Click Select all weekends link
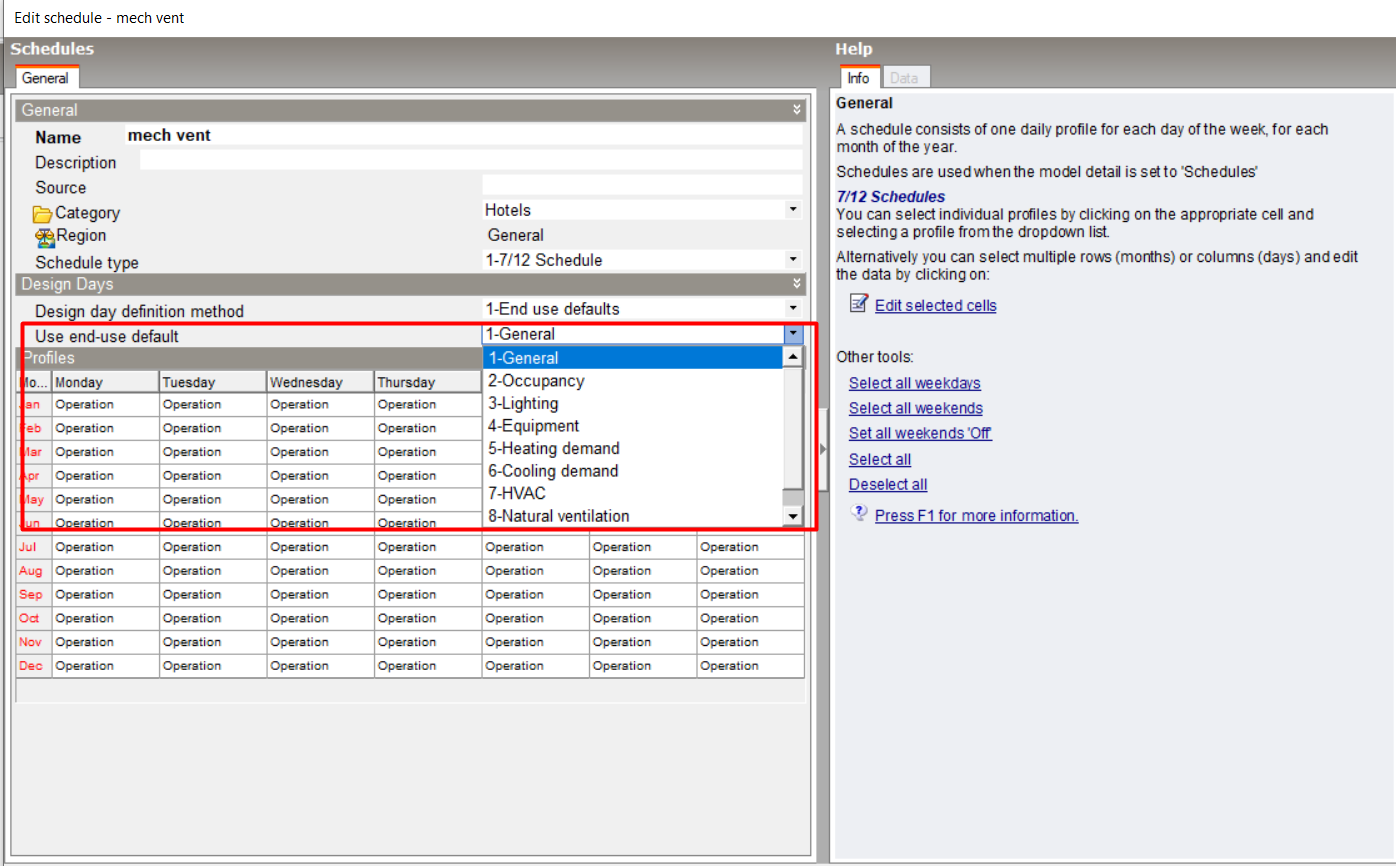Screen dimensions: 1396x866 pyautogui.click(x=915, y=408)
